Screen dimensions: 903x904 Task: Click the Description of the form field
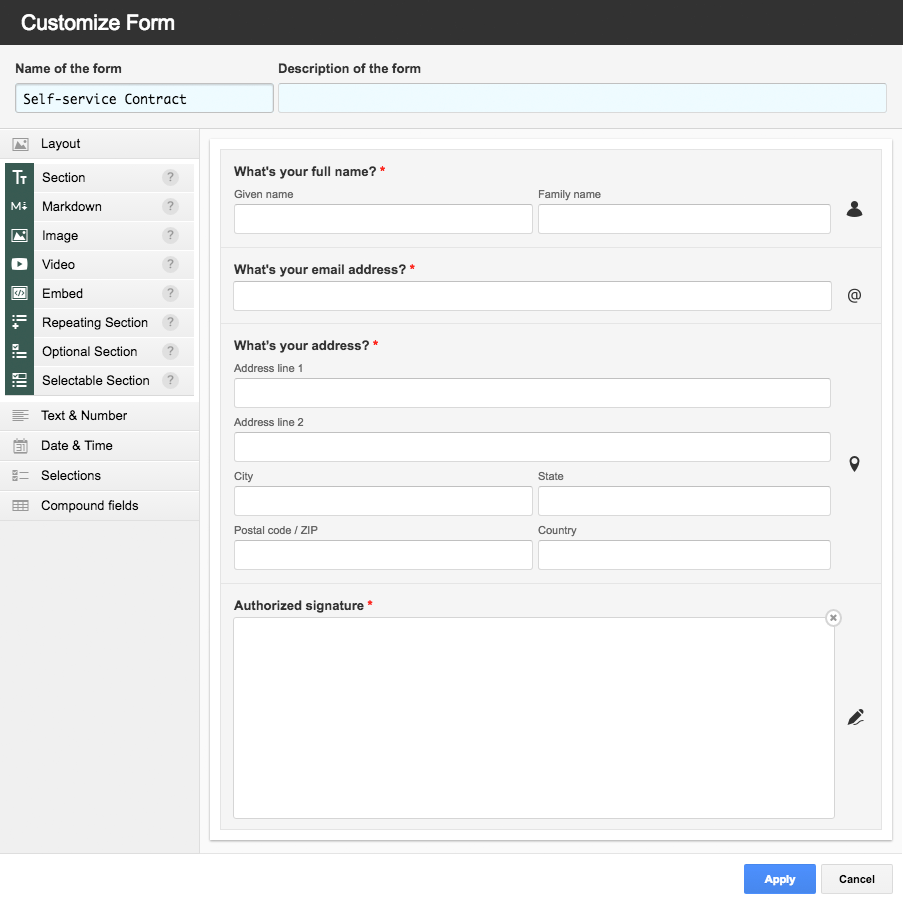582,98
